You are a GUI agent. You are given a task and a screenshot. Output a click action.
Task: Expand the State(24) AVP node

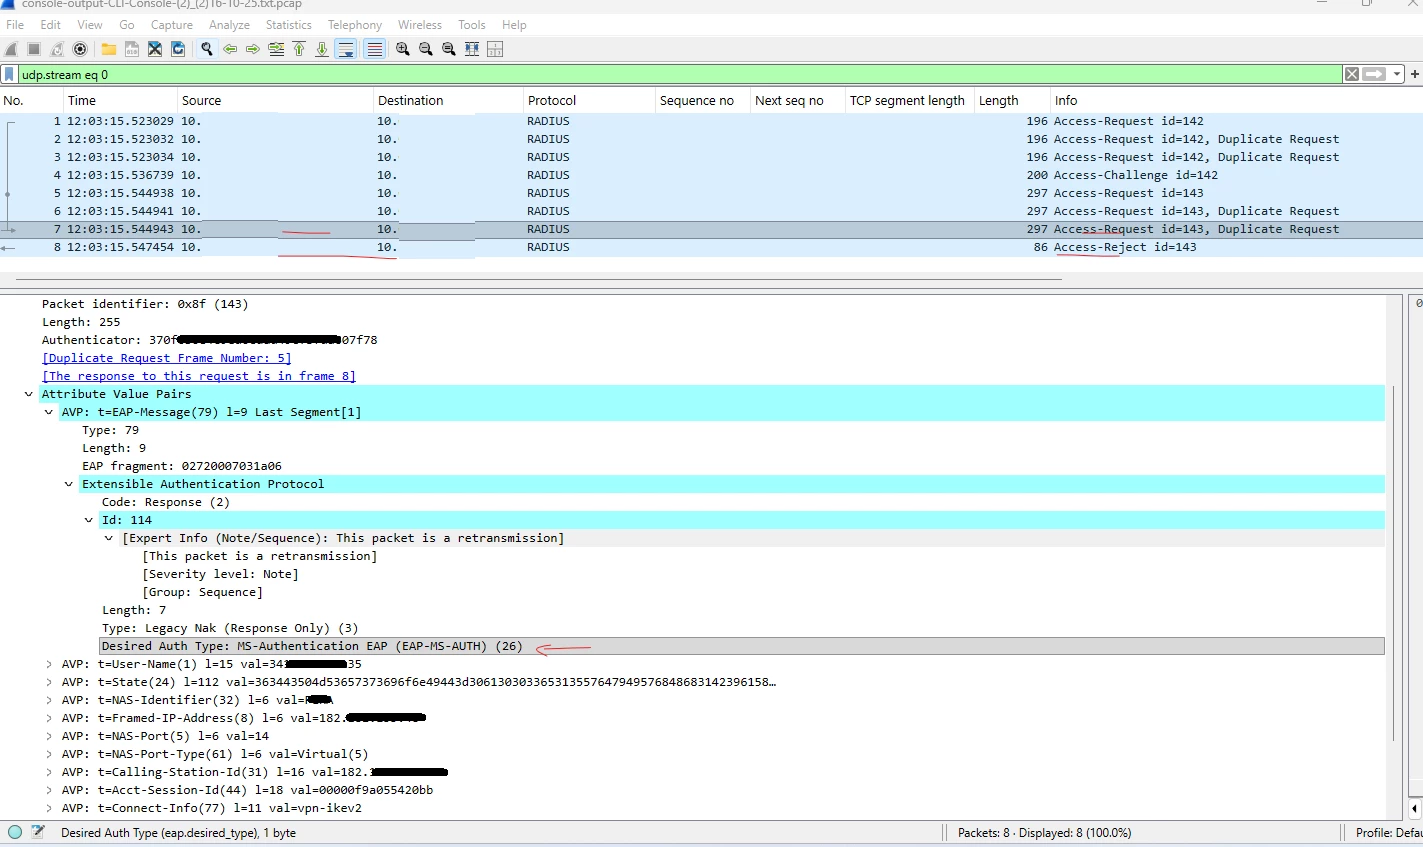49,682
